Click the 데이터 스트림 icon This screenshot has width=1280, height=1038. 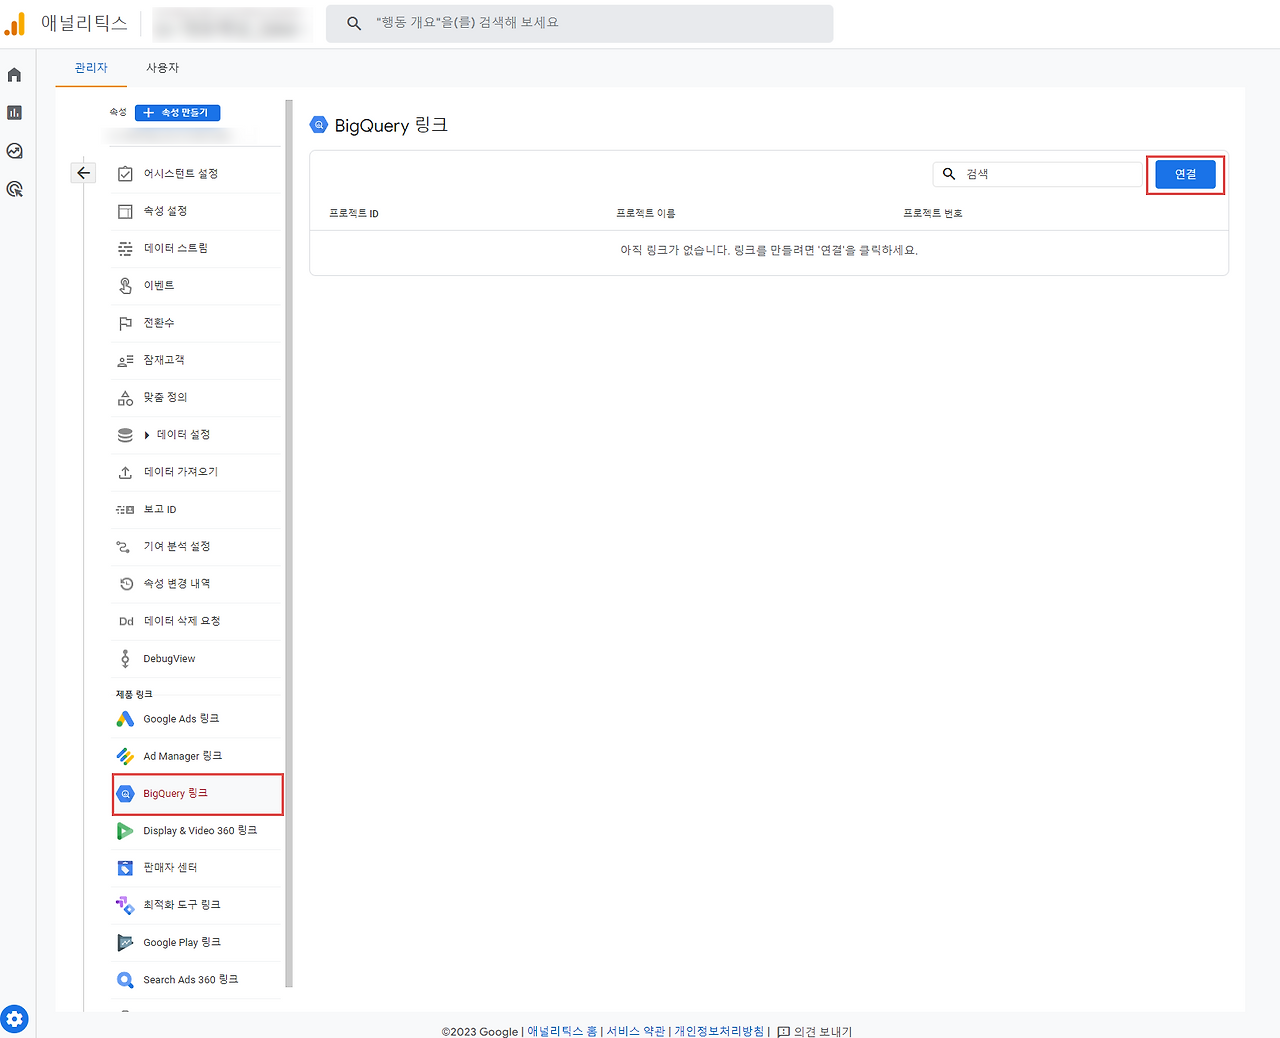pos(125,248)
